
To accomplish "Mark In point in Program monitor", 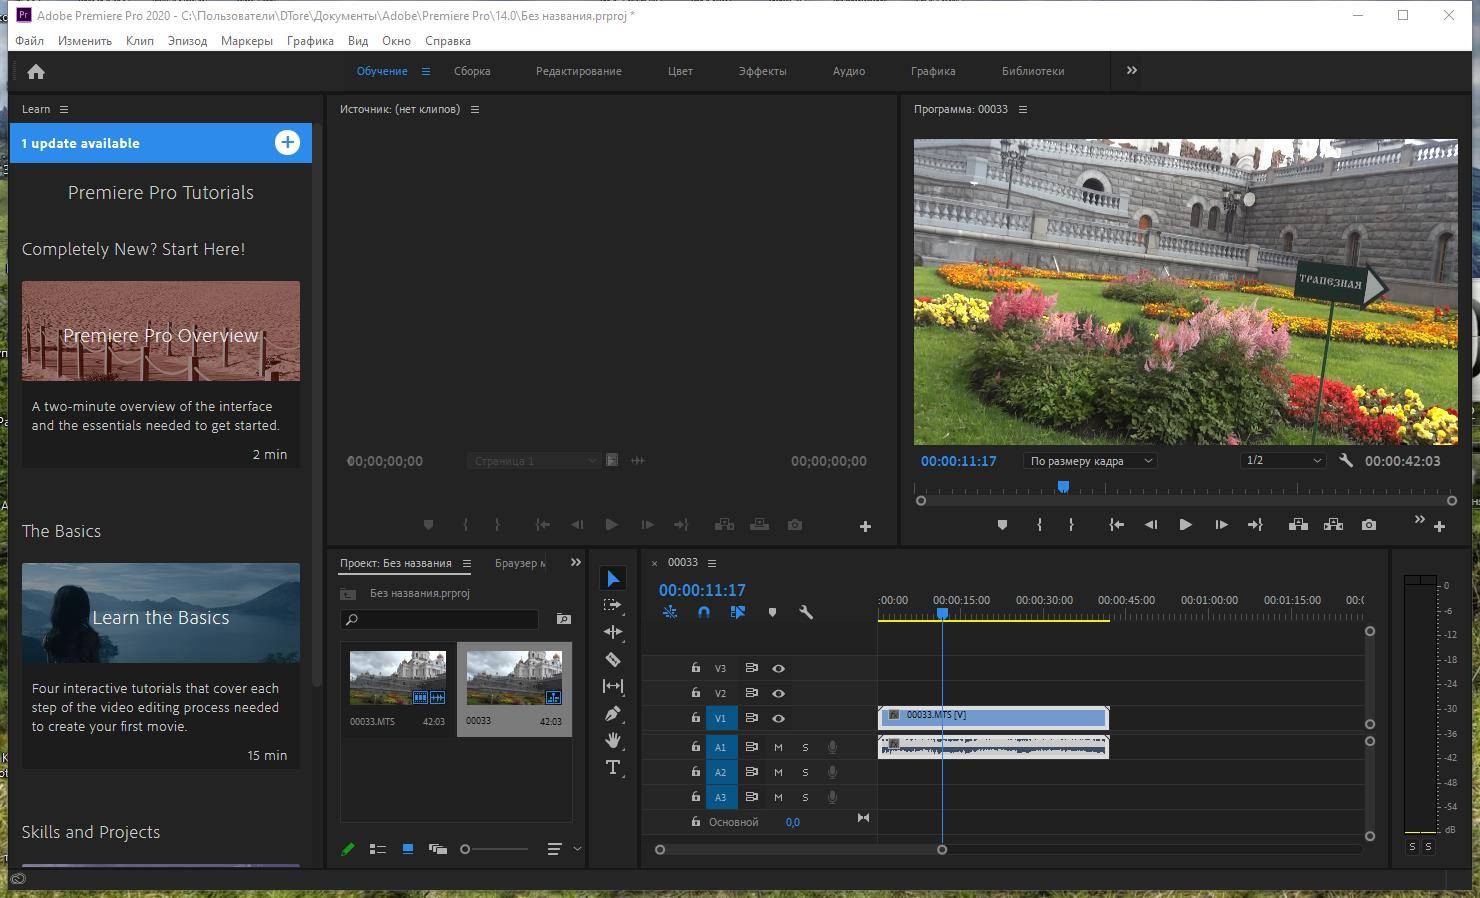I will coord(1039,525).
